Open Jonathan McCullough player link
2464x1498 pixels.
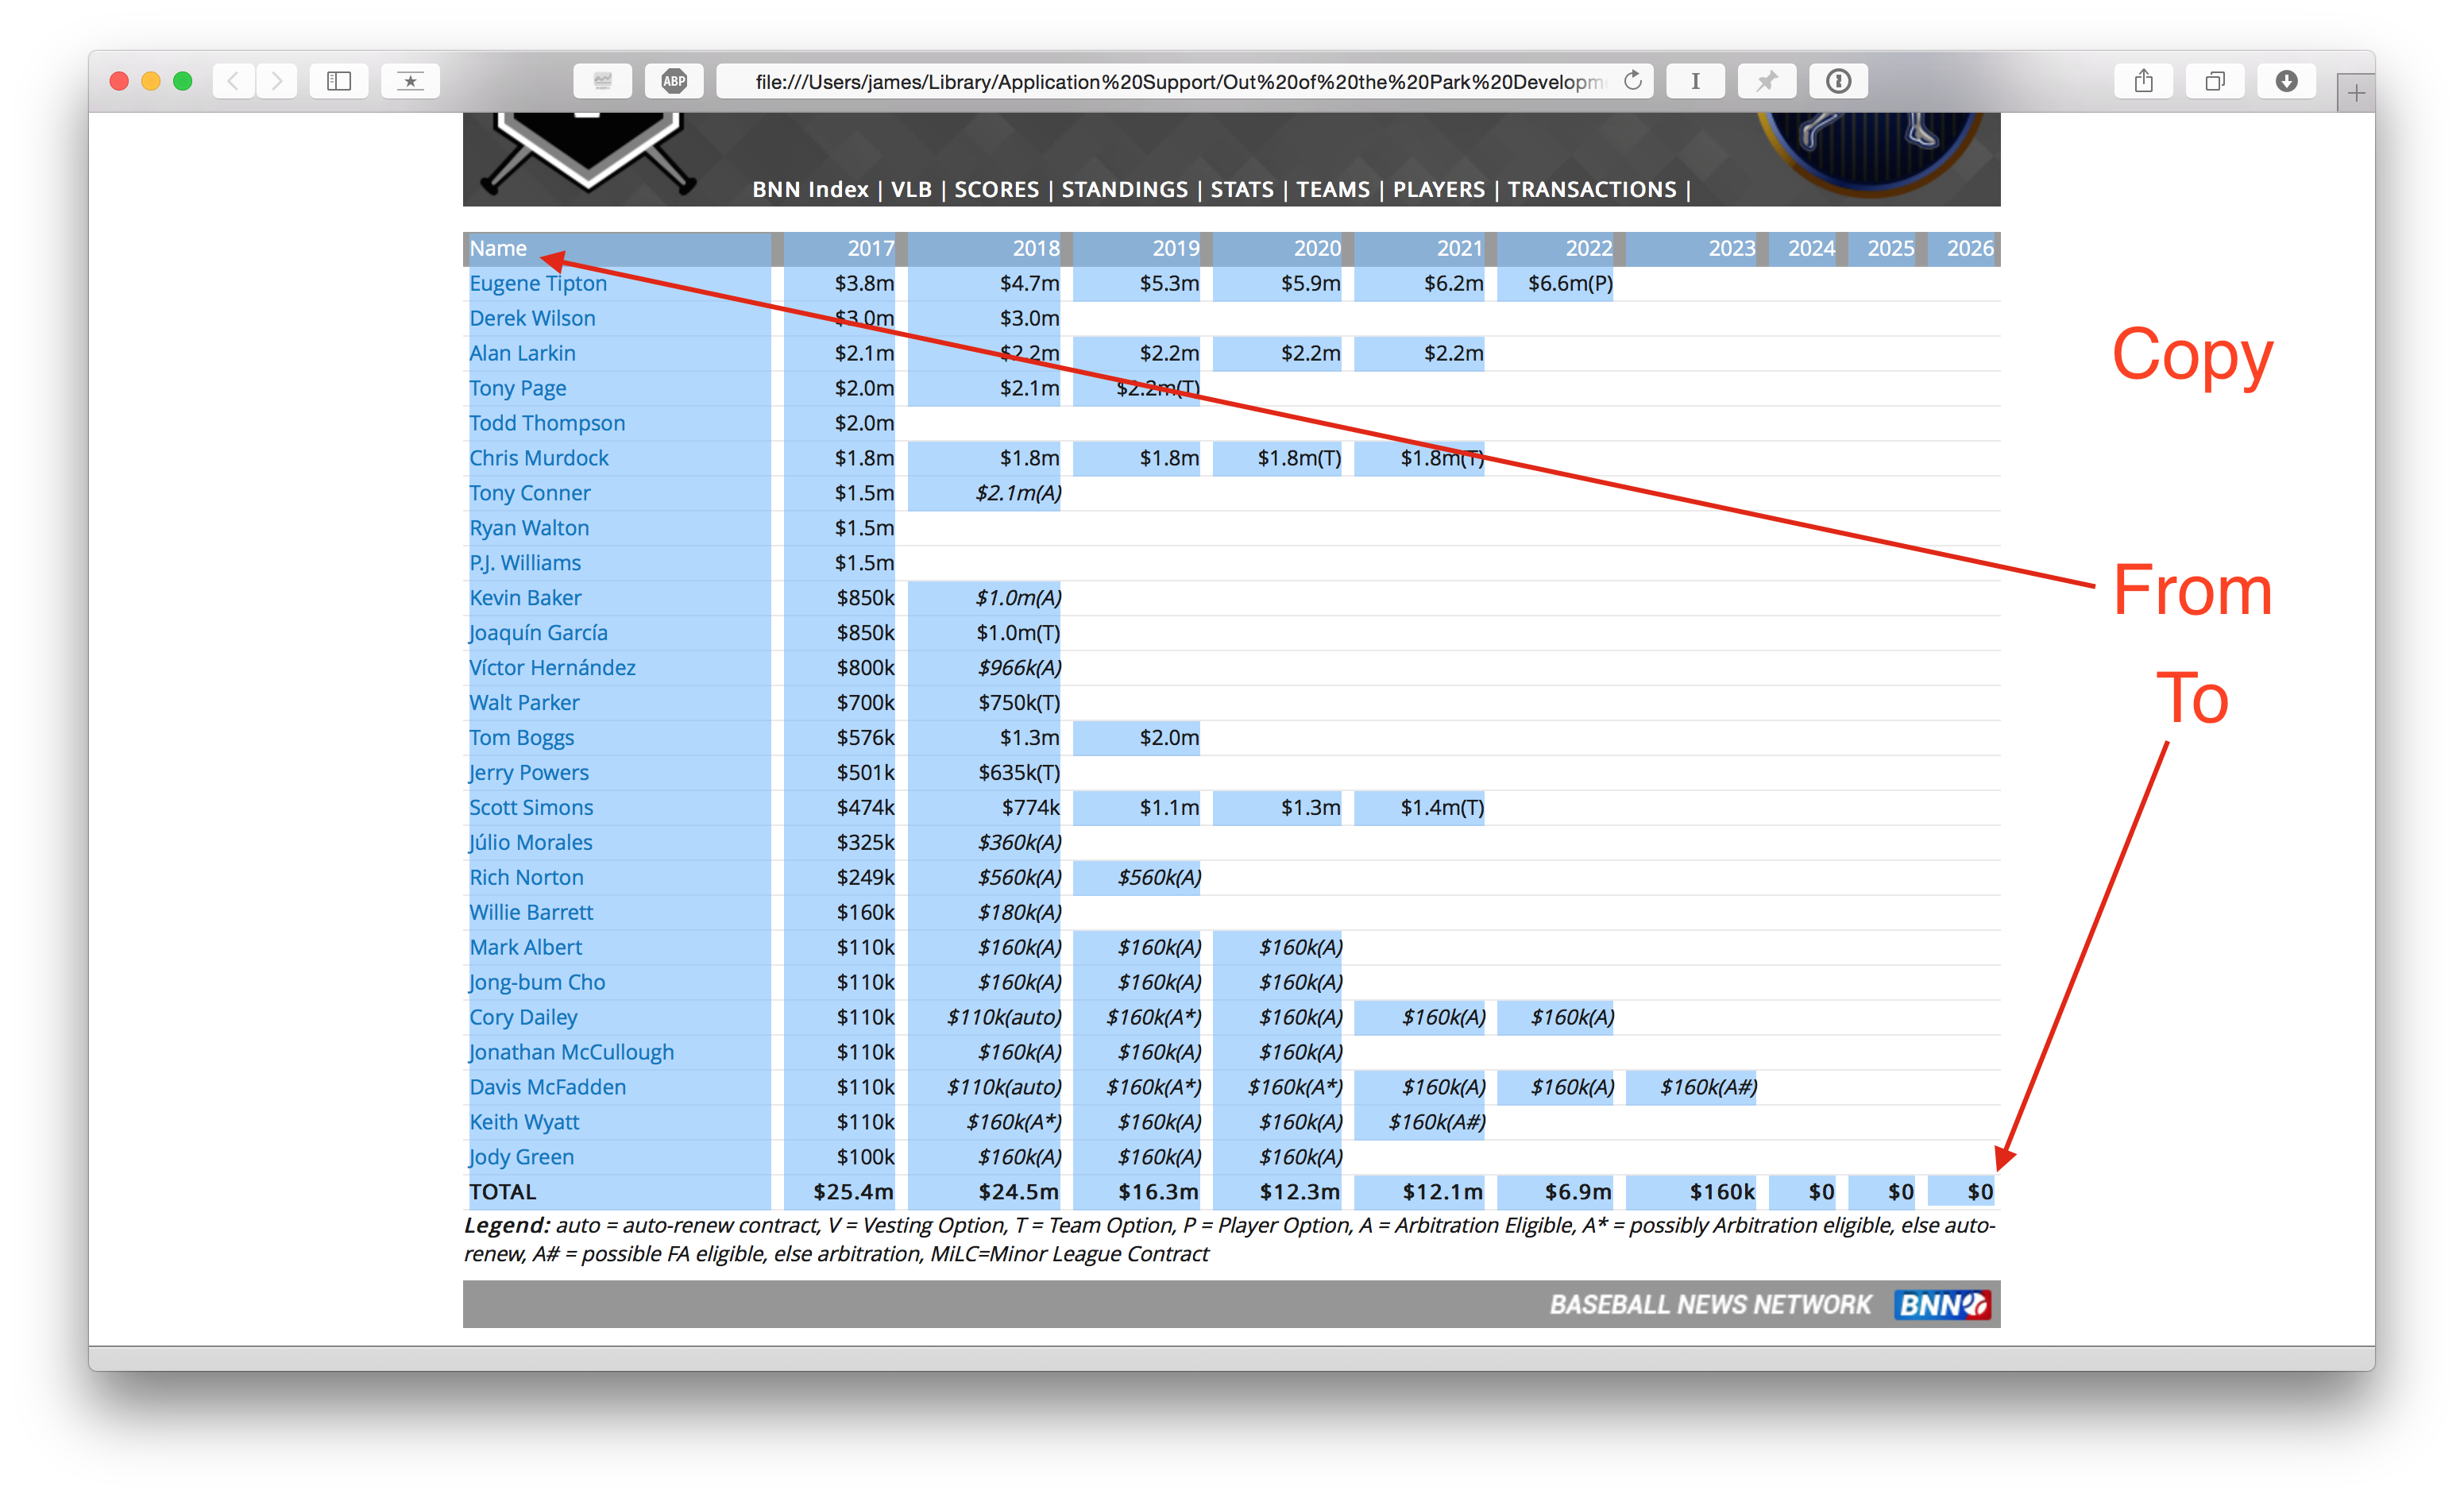(x=571, y=1052)
